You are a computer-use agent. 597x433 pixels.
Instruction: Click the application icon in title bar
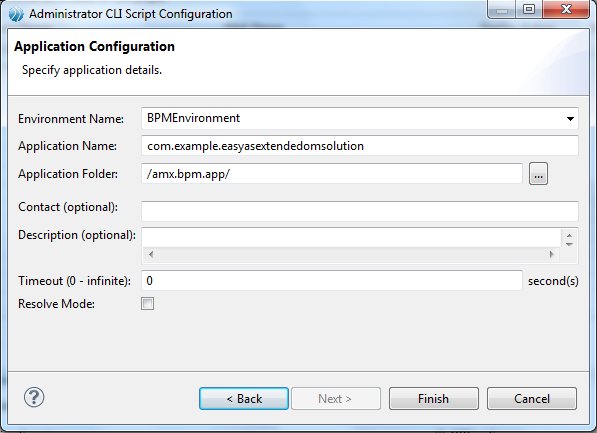[x=16, y=14]
